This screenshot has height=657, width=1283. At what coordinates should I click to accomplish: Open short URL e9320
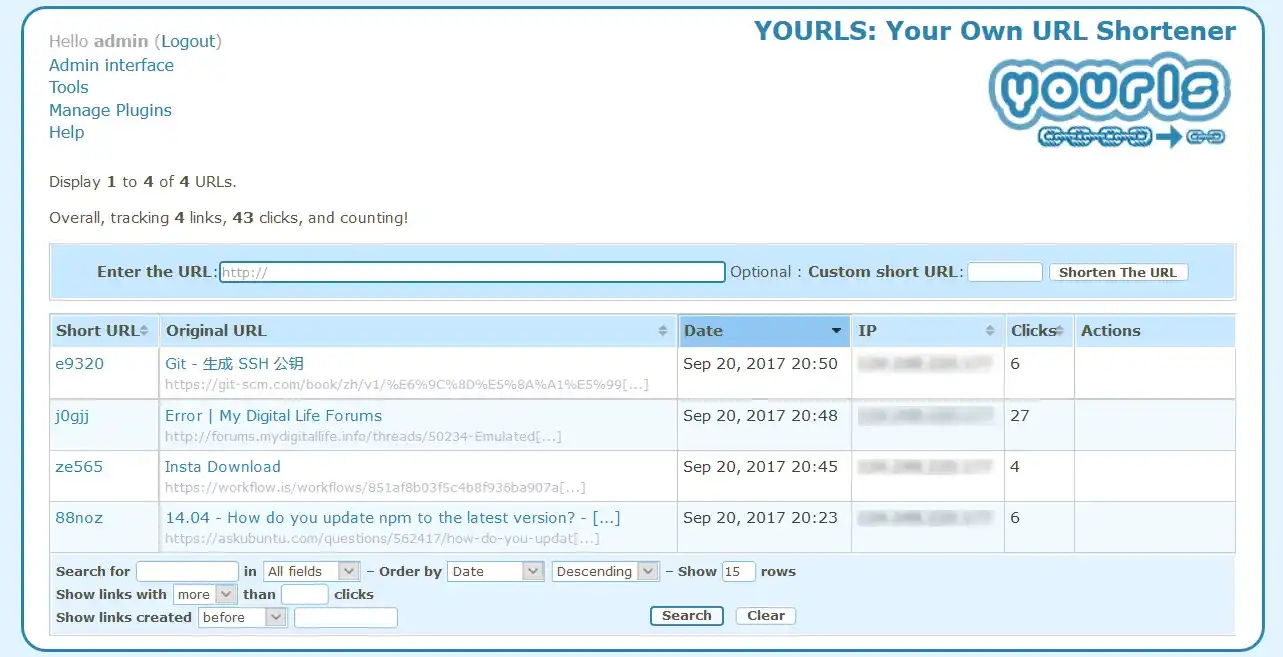pos(80,364)
